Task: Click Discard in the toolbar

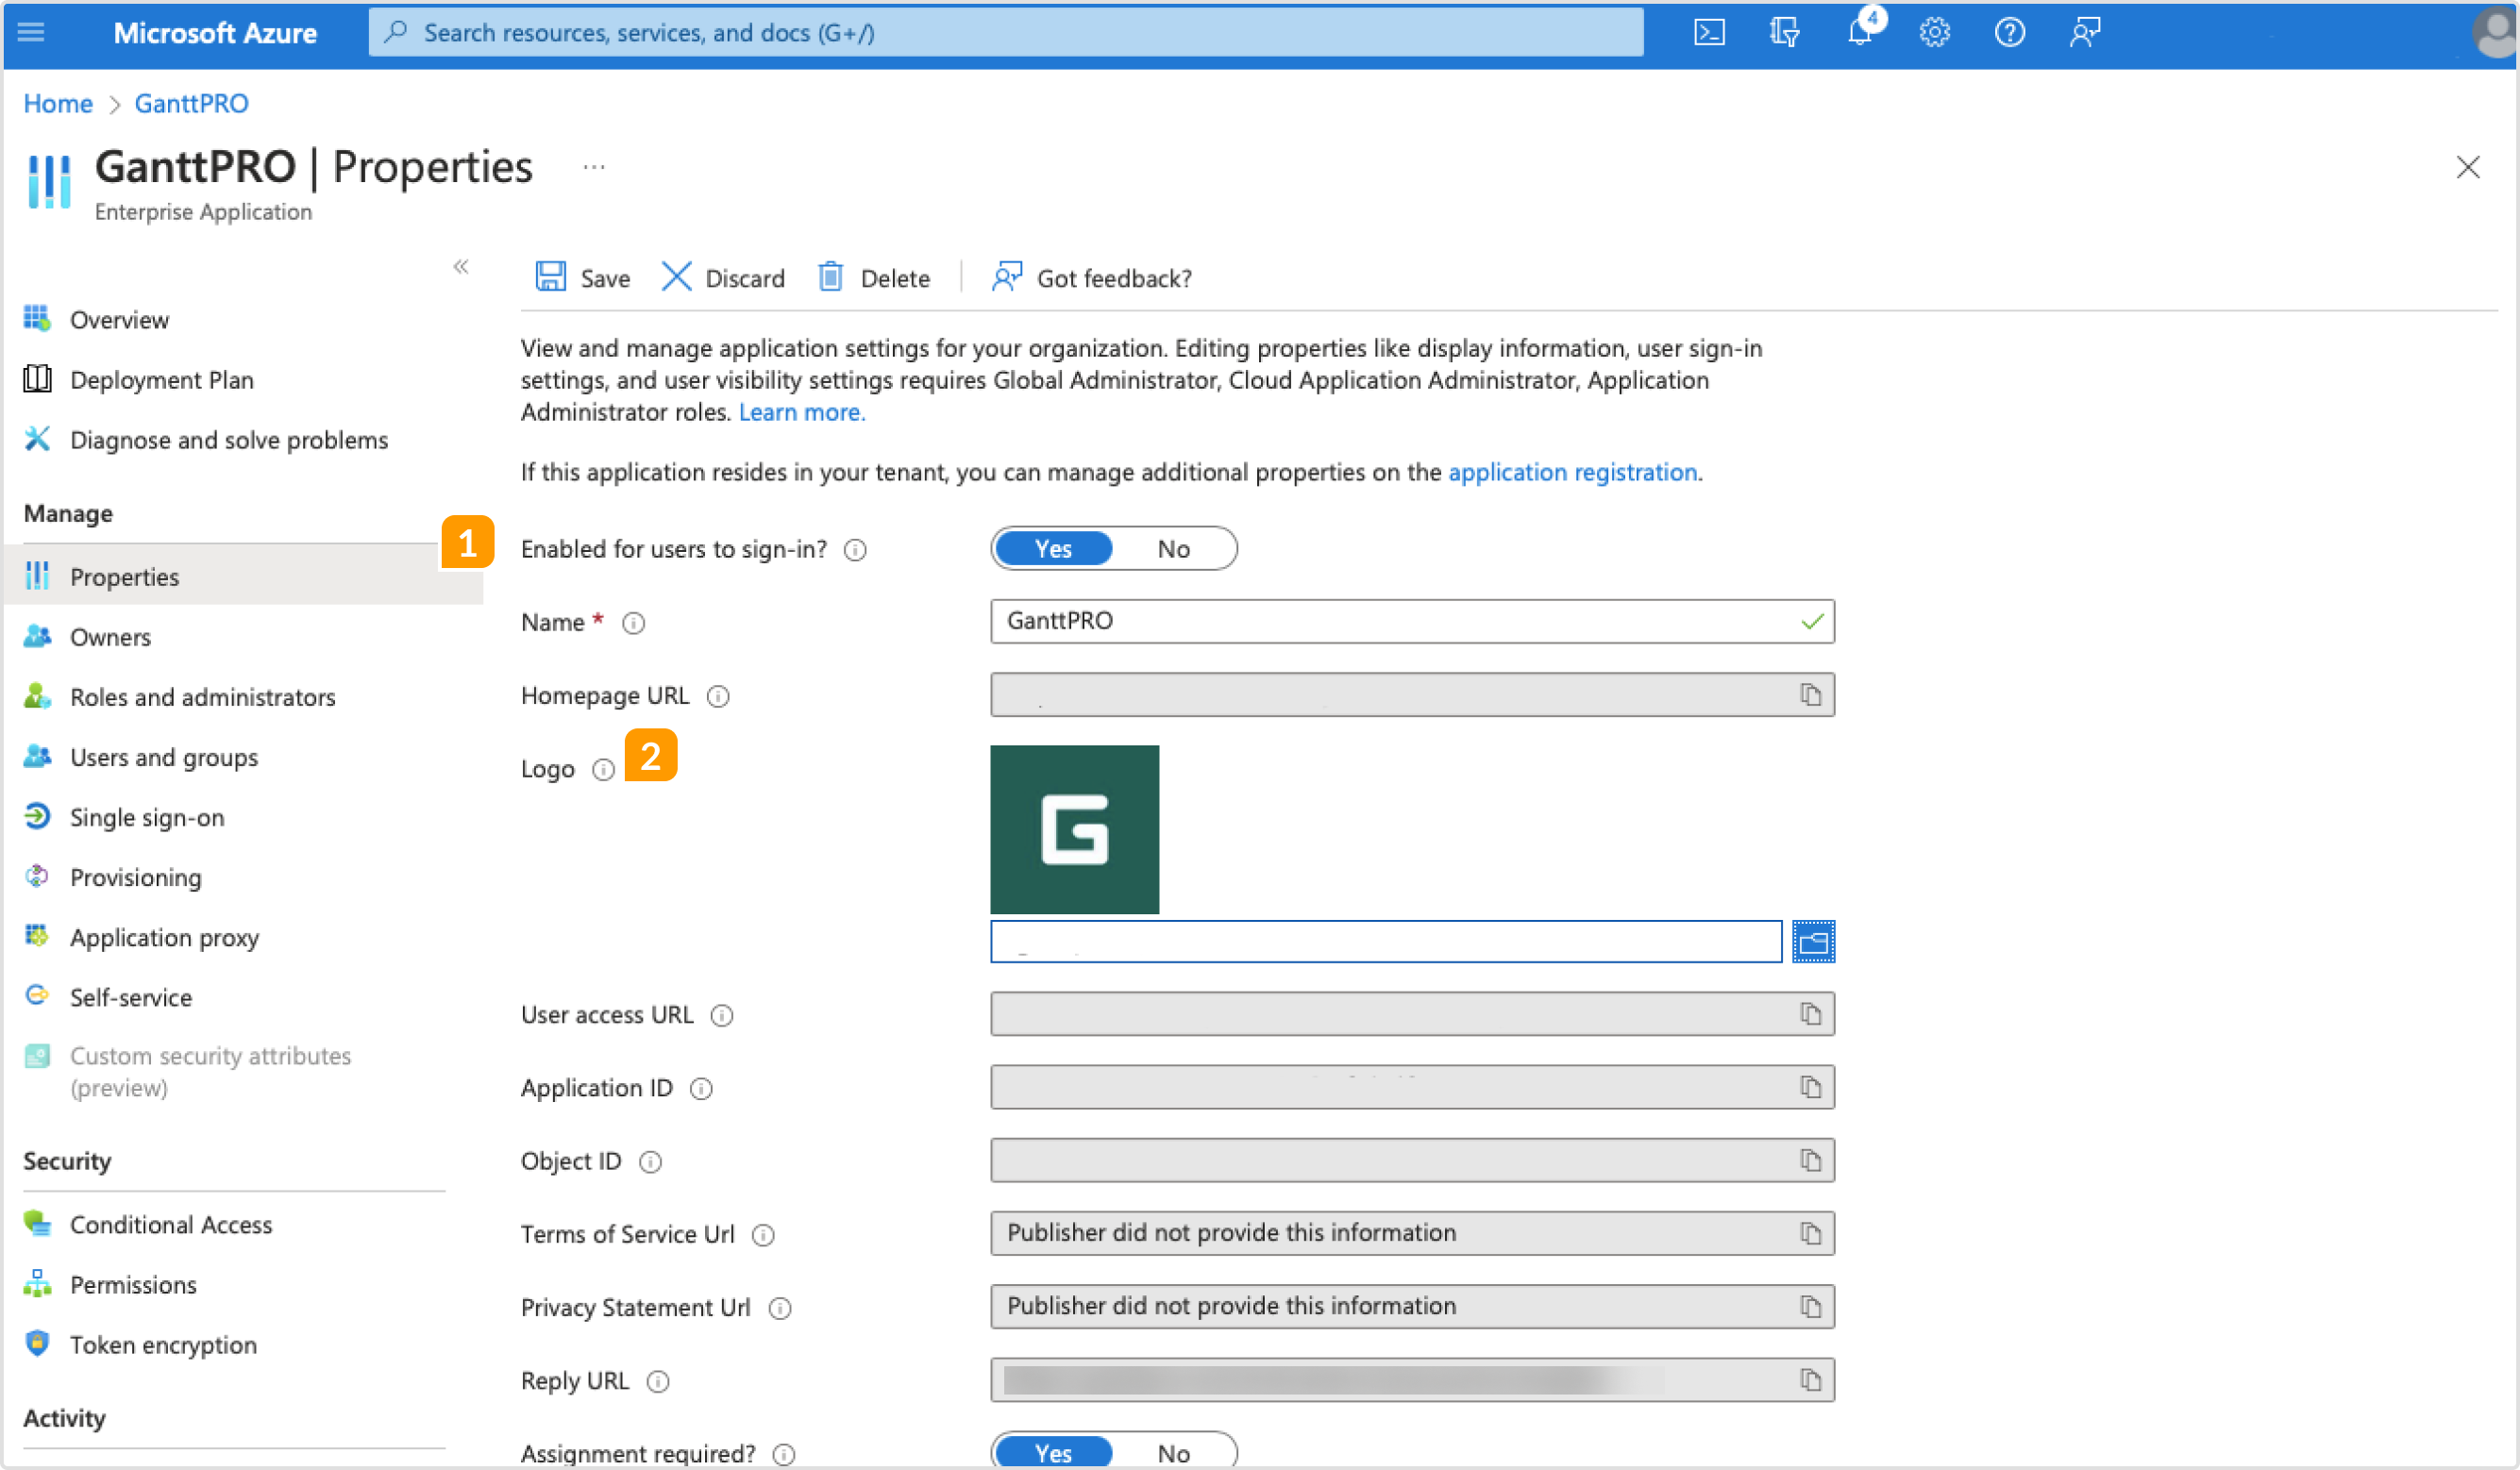Action: point(723,277)
